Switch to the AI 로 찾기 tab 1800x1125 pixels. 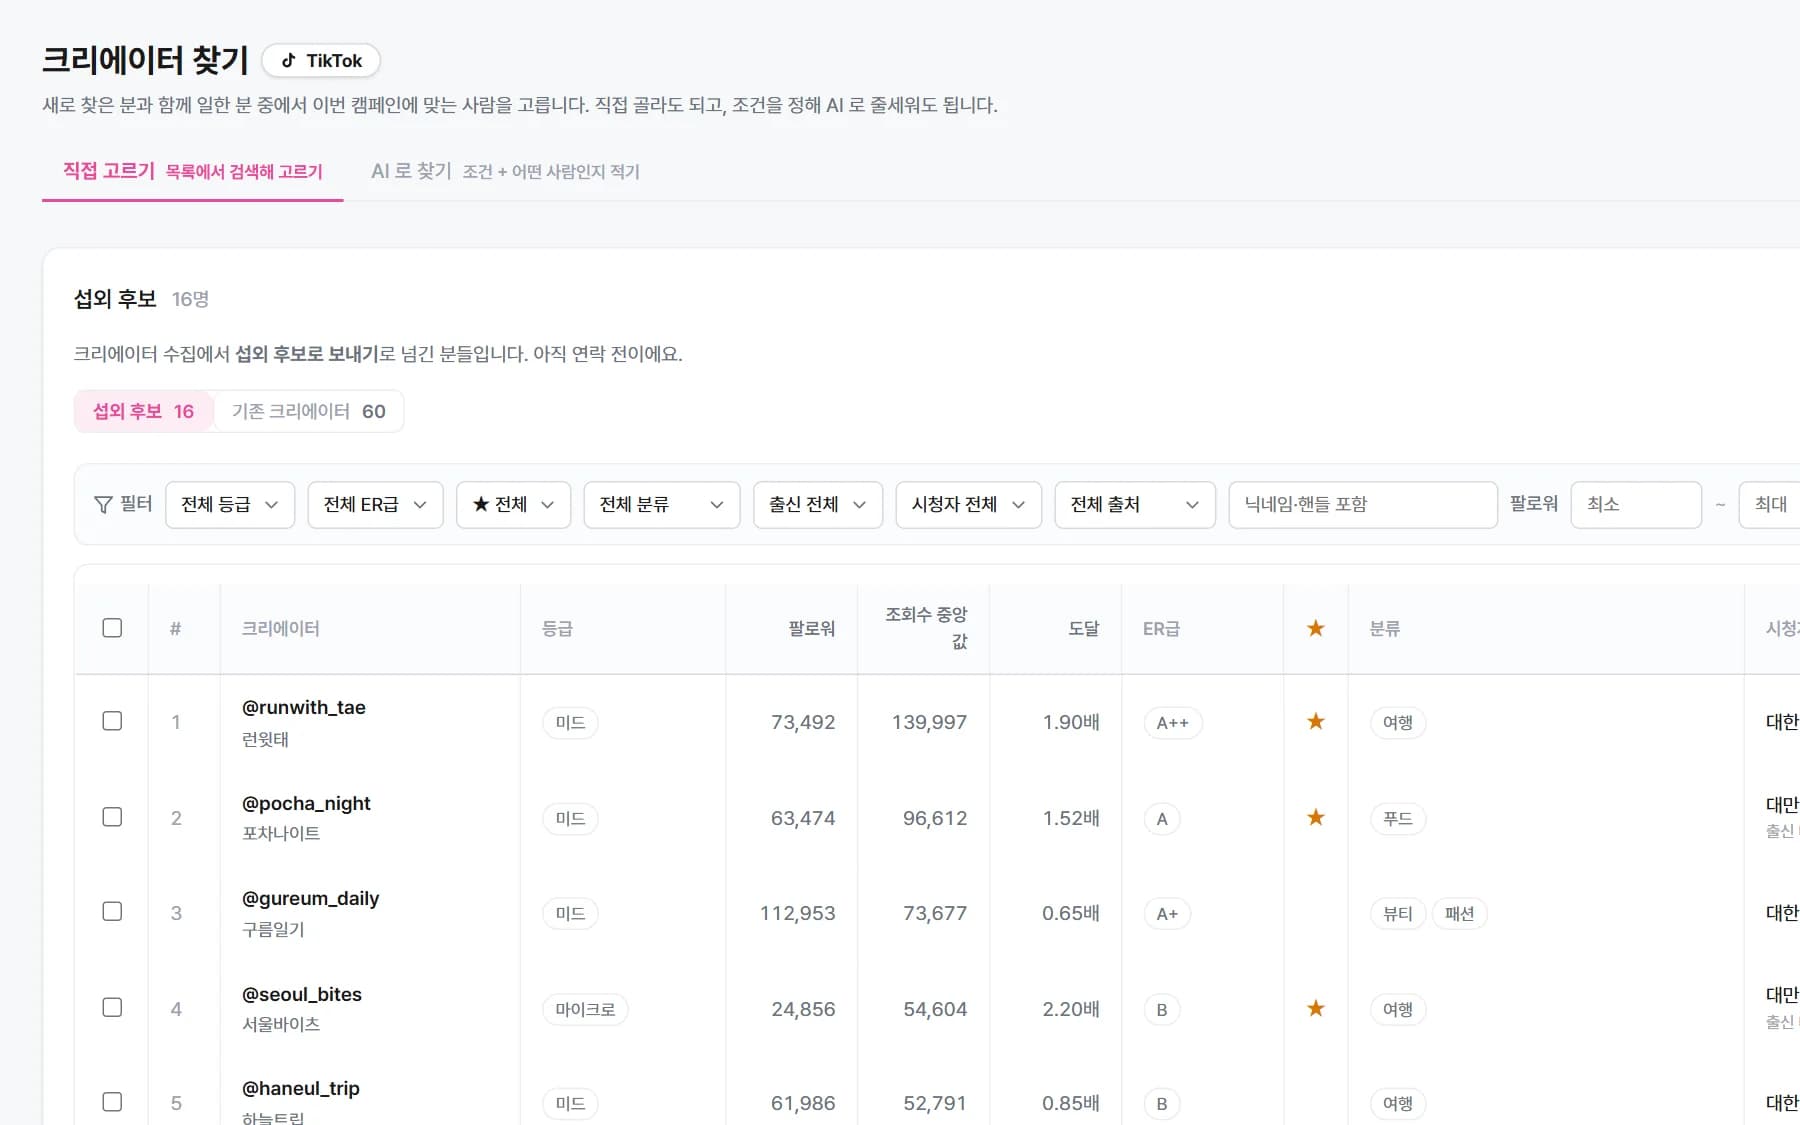(505, 172)
